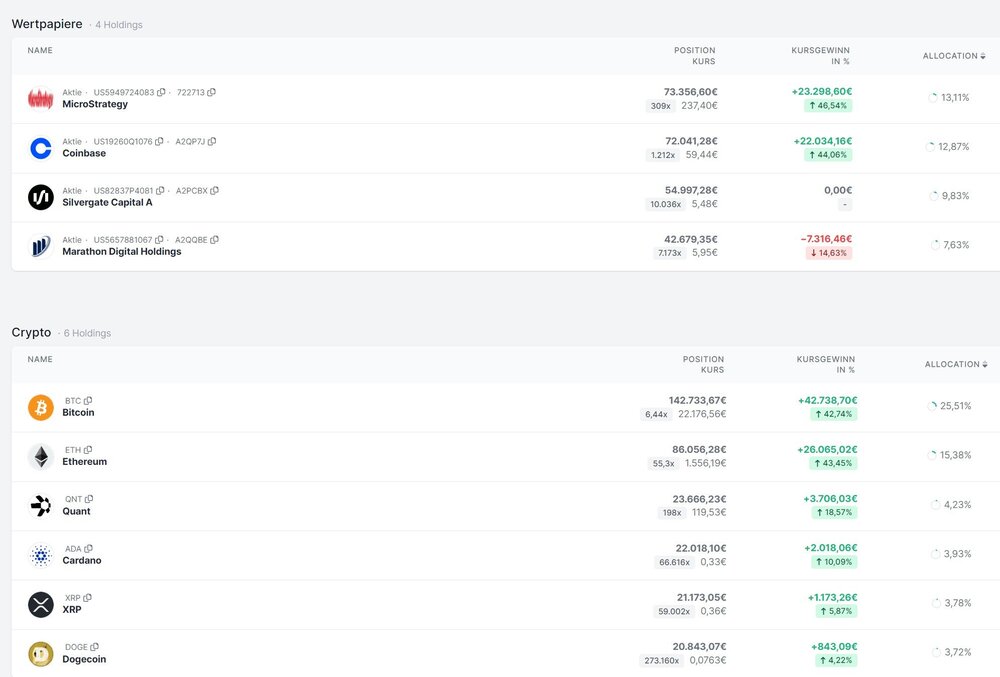Copy Coinbase WKN A2QP7J
The width and height of the screenshot is (1000, 677).
(212, 142)
